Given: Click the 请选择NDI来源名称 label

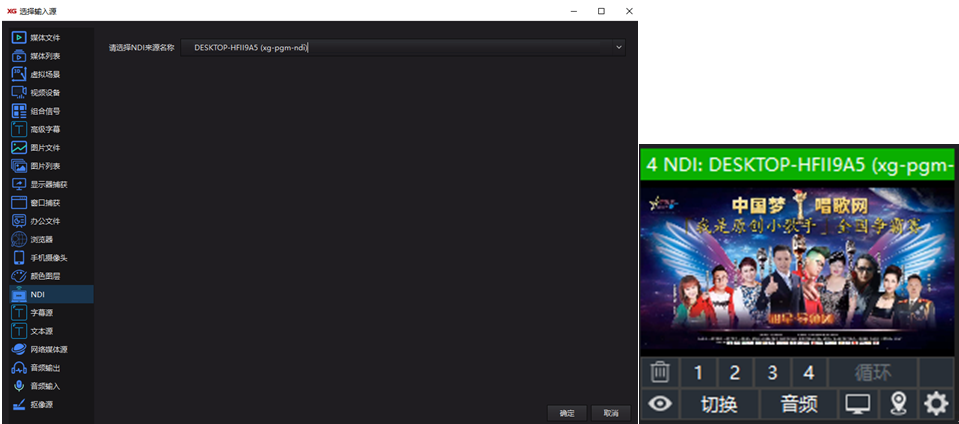Looking at the screenshot, I should click(x=141, y=47).
